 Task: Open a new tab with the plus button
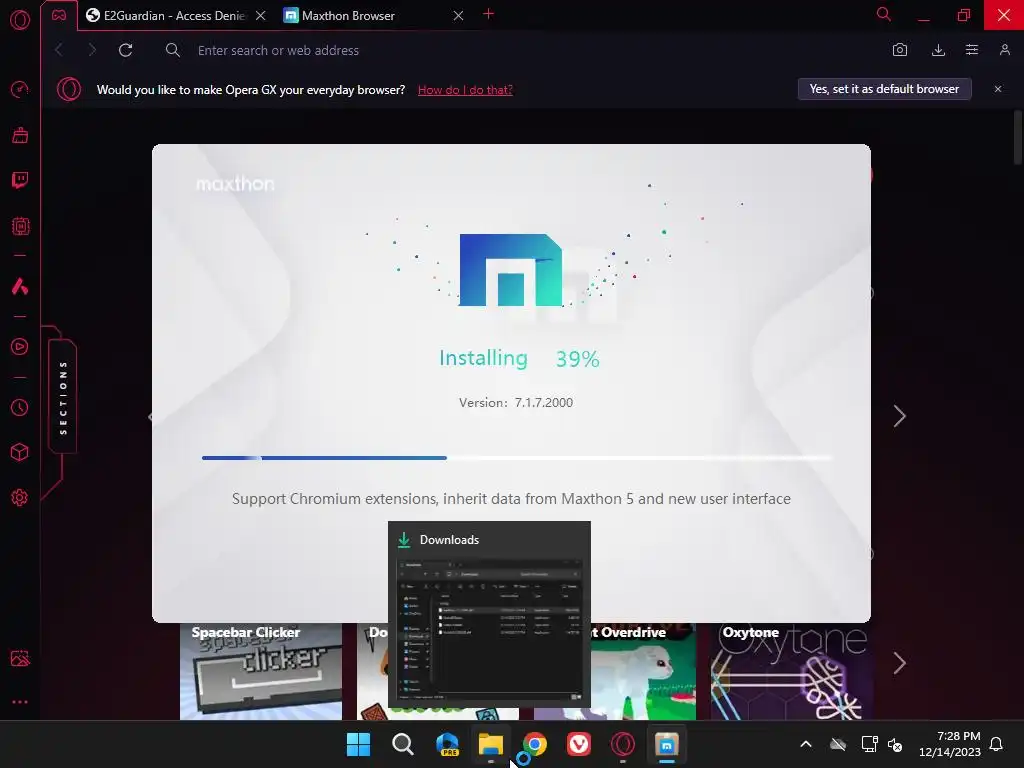click(488, 14)
